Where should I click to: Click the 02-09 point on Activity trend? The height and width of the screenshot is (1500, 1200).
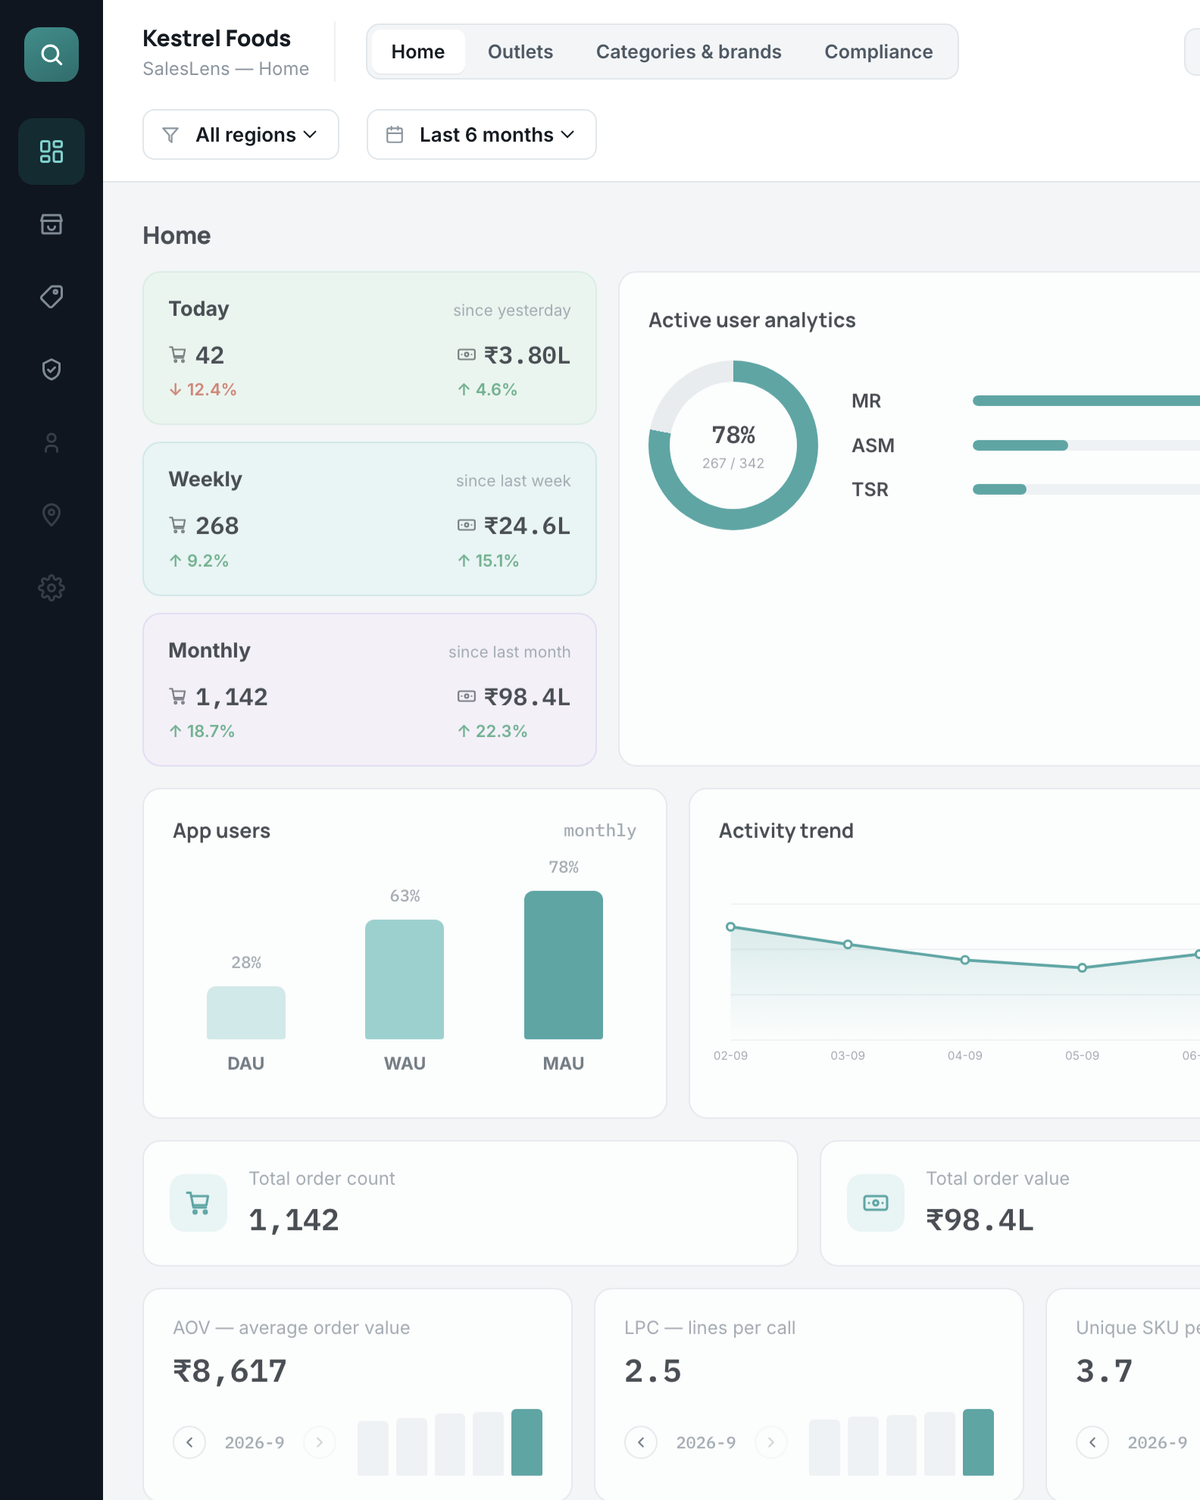click(x=731, y=927)
